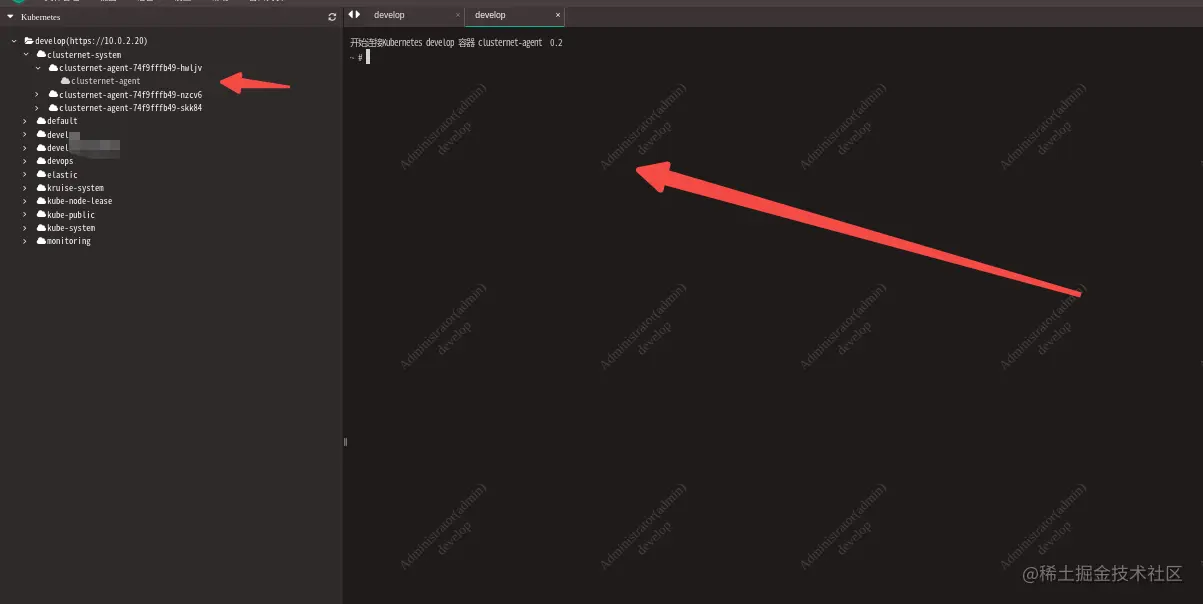Expand the kube-public namespace
The height and width of the screenshot is (604, 1203).
click(x=26, y=215)
